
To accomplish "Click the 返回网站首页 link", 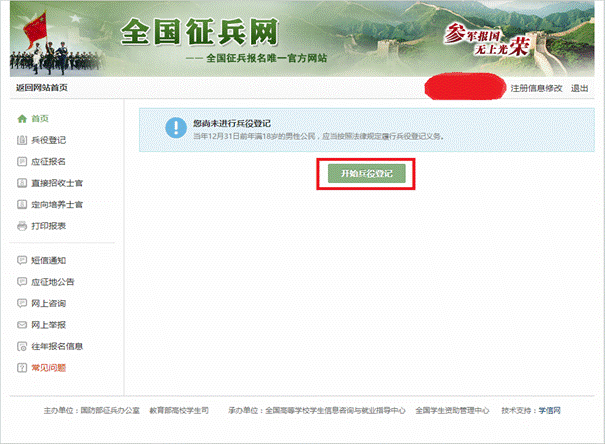I will 42,88.
